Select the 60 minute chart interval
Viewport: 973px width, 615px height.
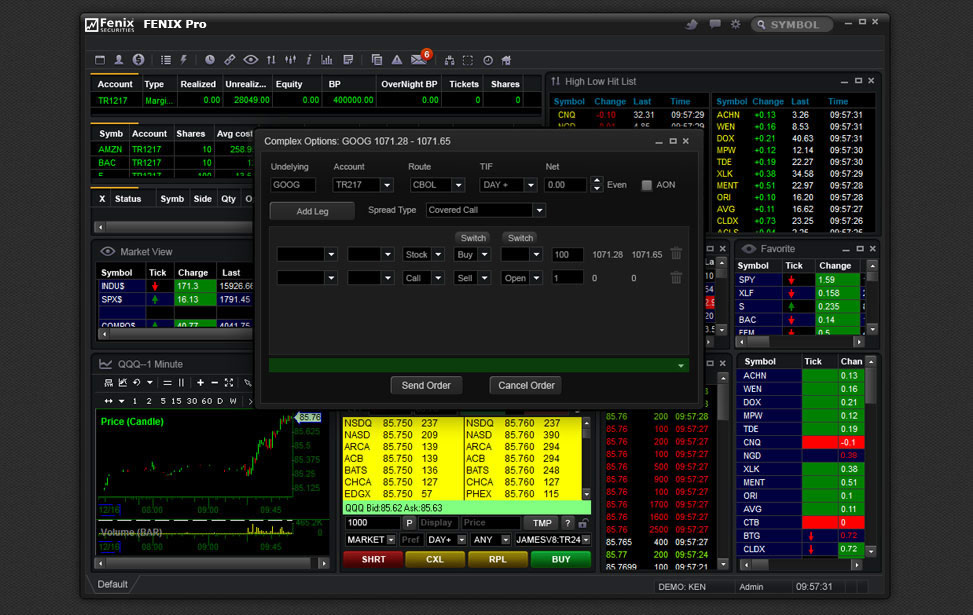(207, 401)
